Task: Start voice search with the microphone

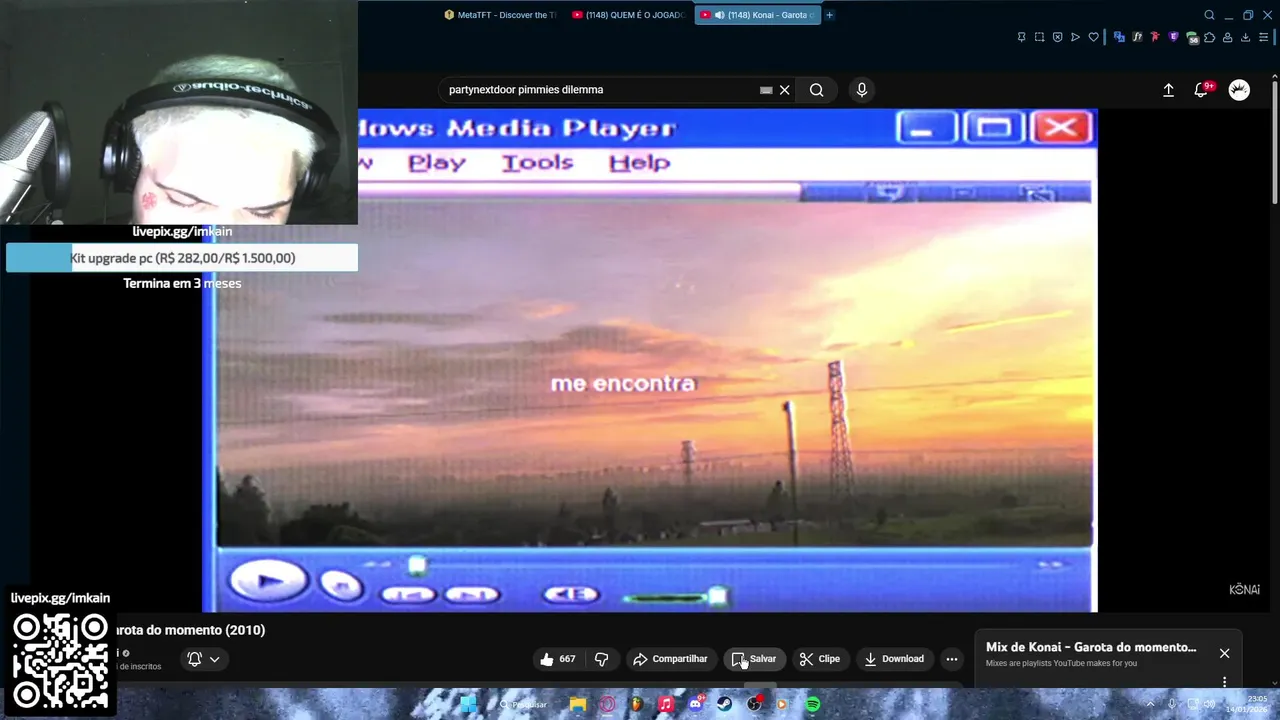Action: [x=862, y=90]
